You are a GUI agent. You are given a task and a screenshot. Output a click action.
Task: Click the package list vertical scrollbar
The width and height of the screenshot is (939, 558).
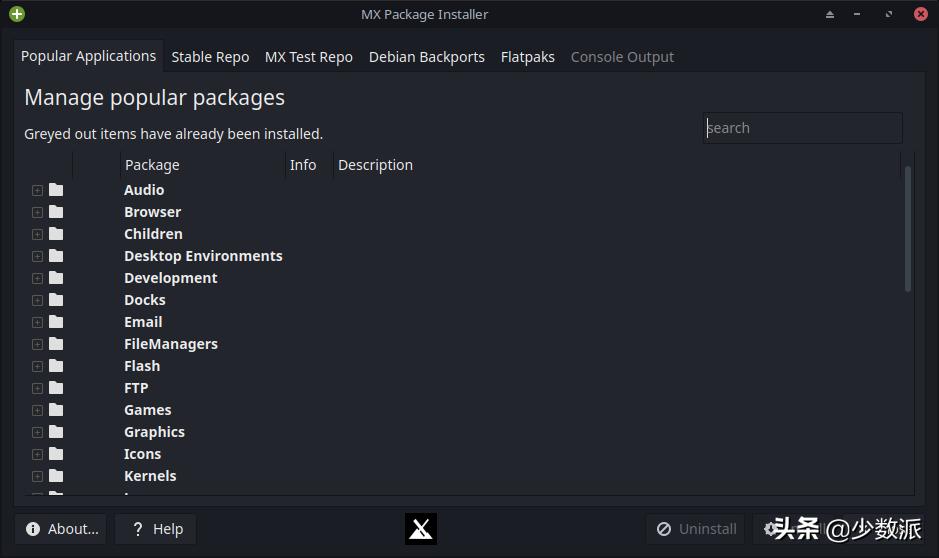click(908, 230)
